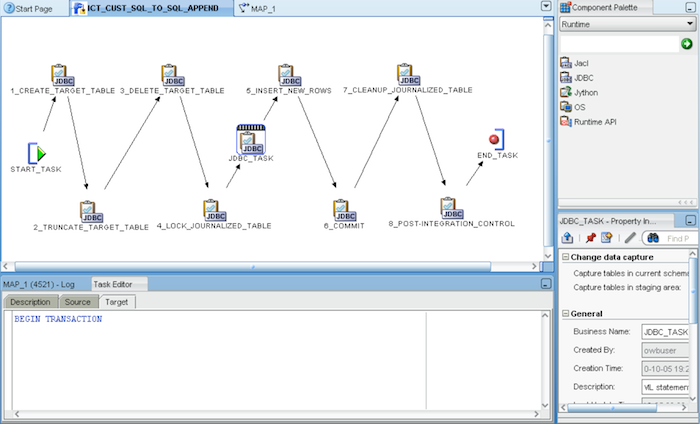Switch to the Description sub-tab

(x=30, y=302)
